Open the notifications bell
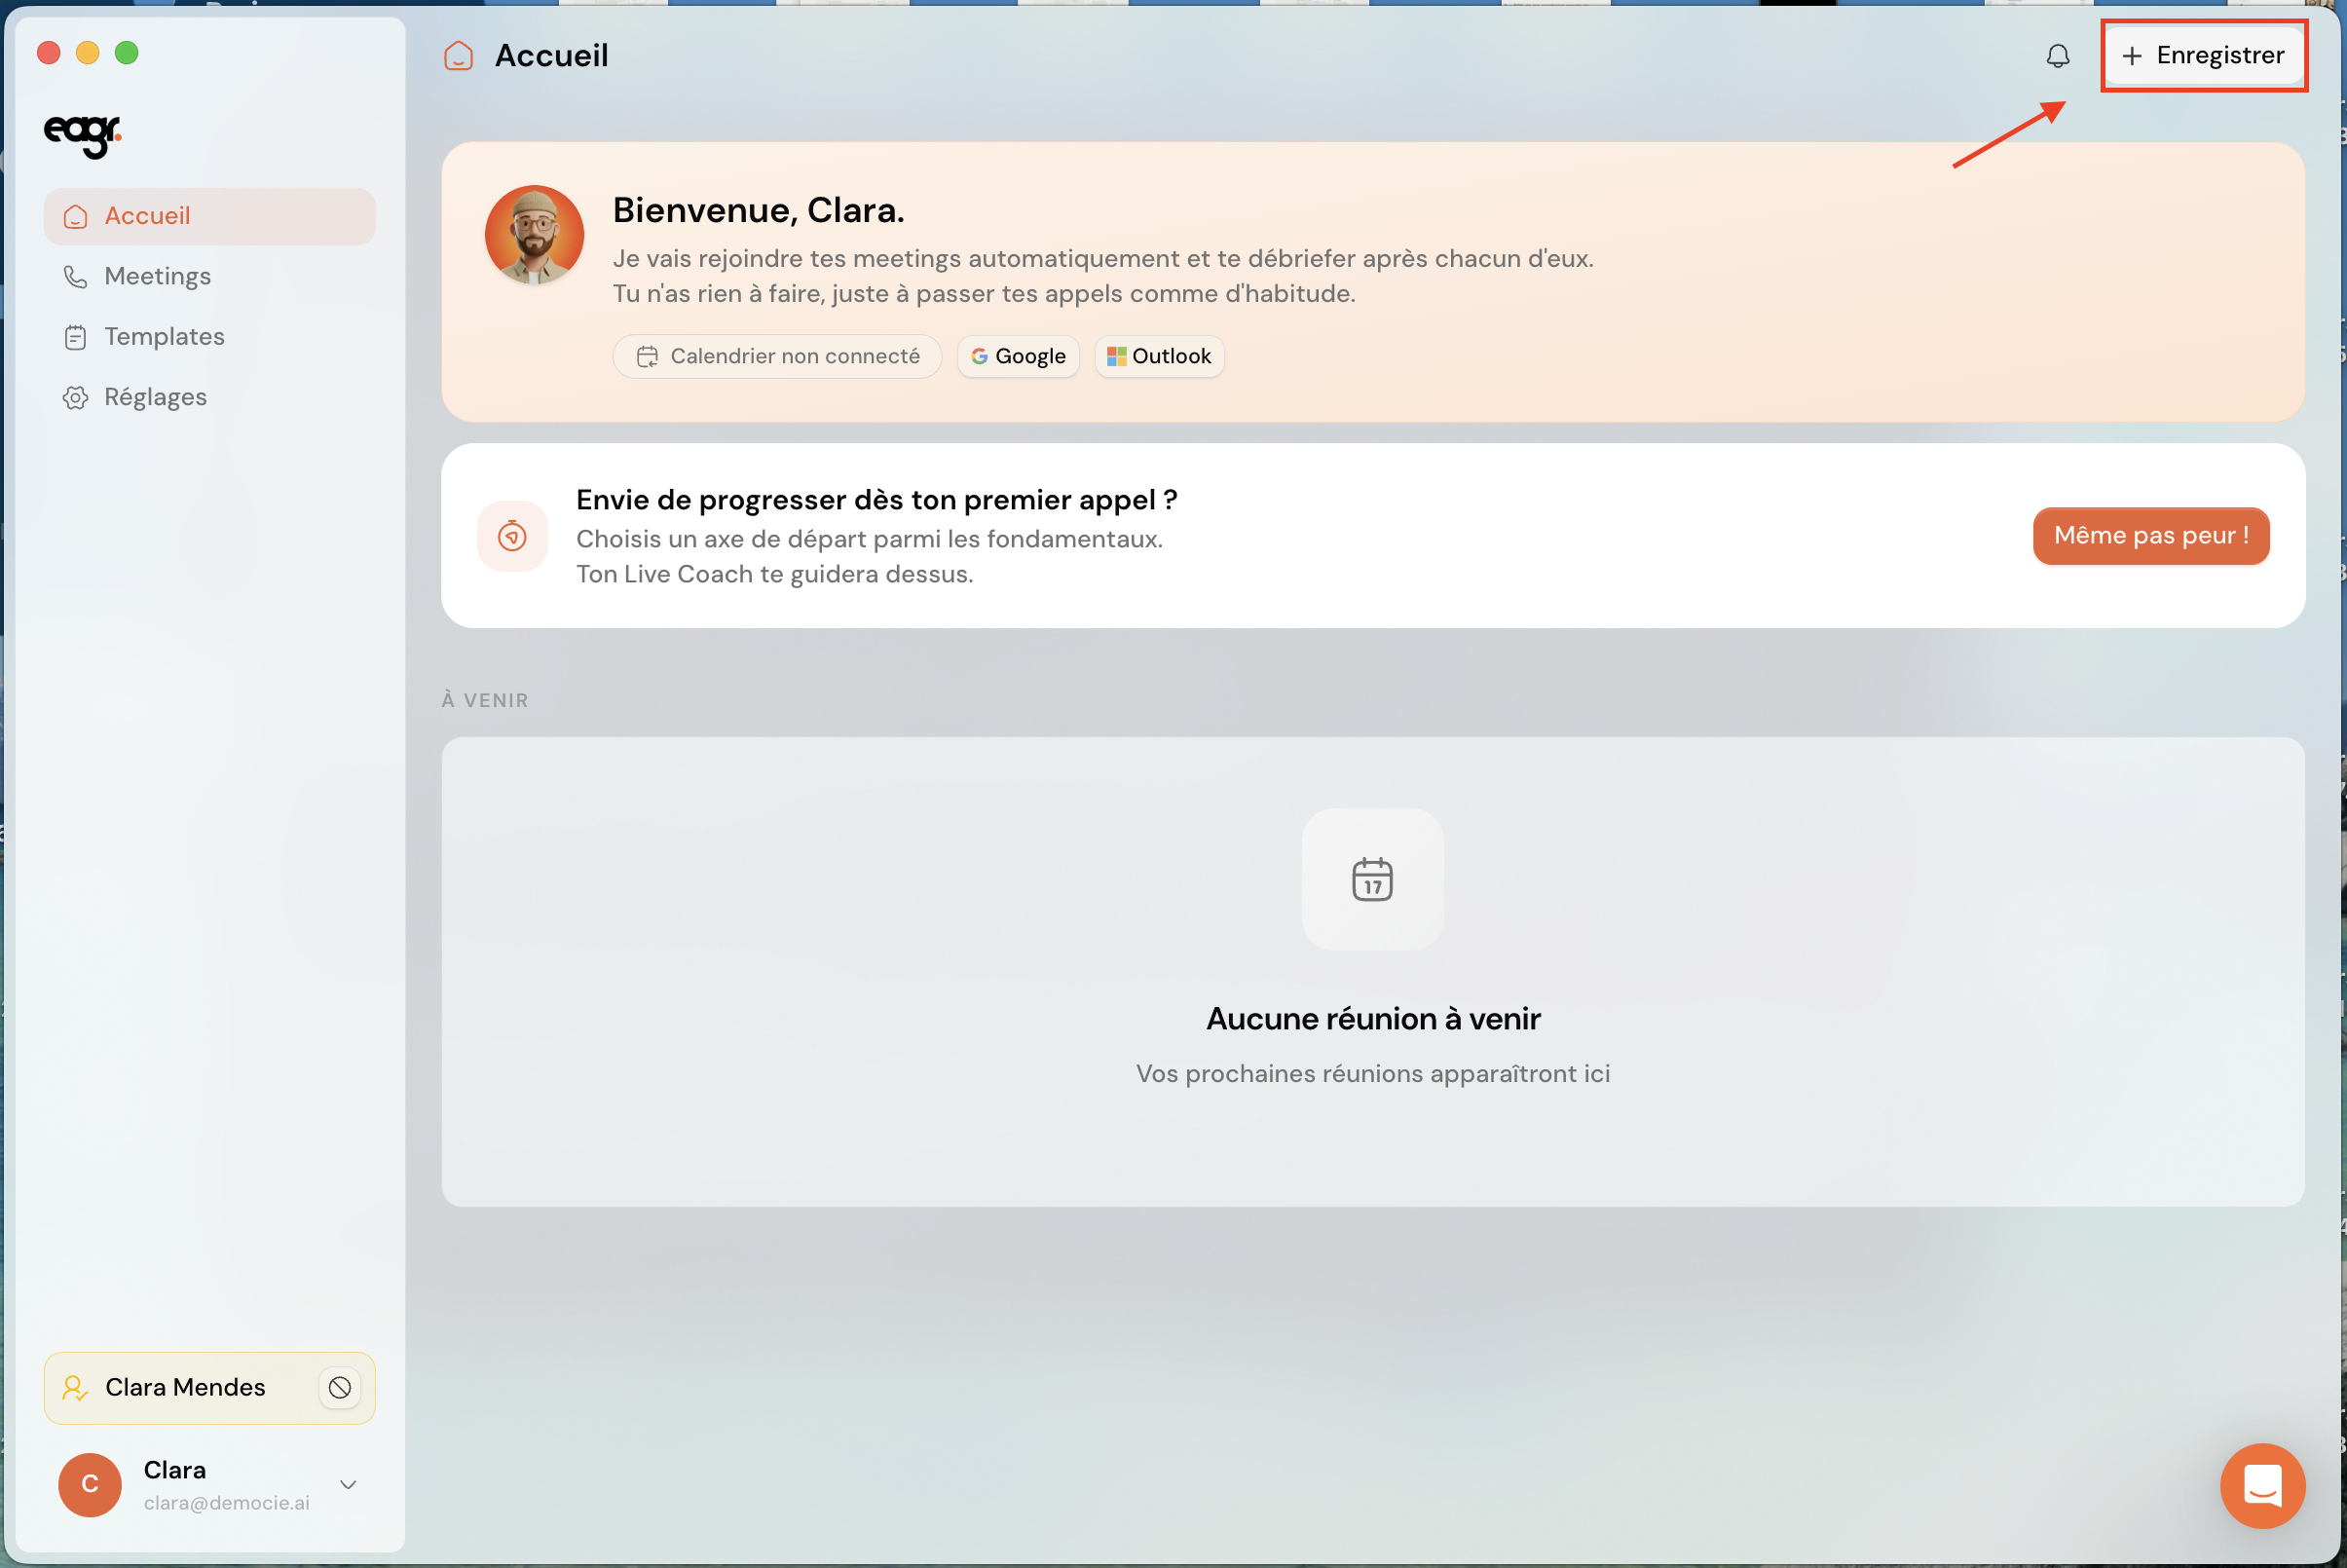Image resolution: width=2347 pixels, height=1568 pixels. tap(2057, 56)
